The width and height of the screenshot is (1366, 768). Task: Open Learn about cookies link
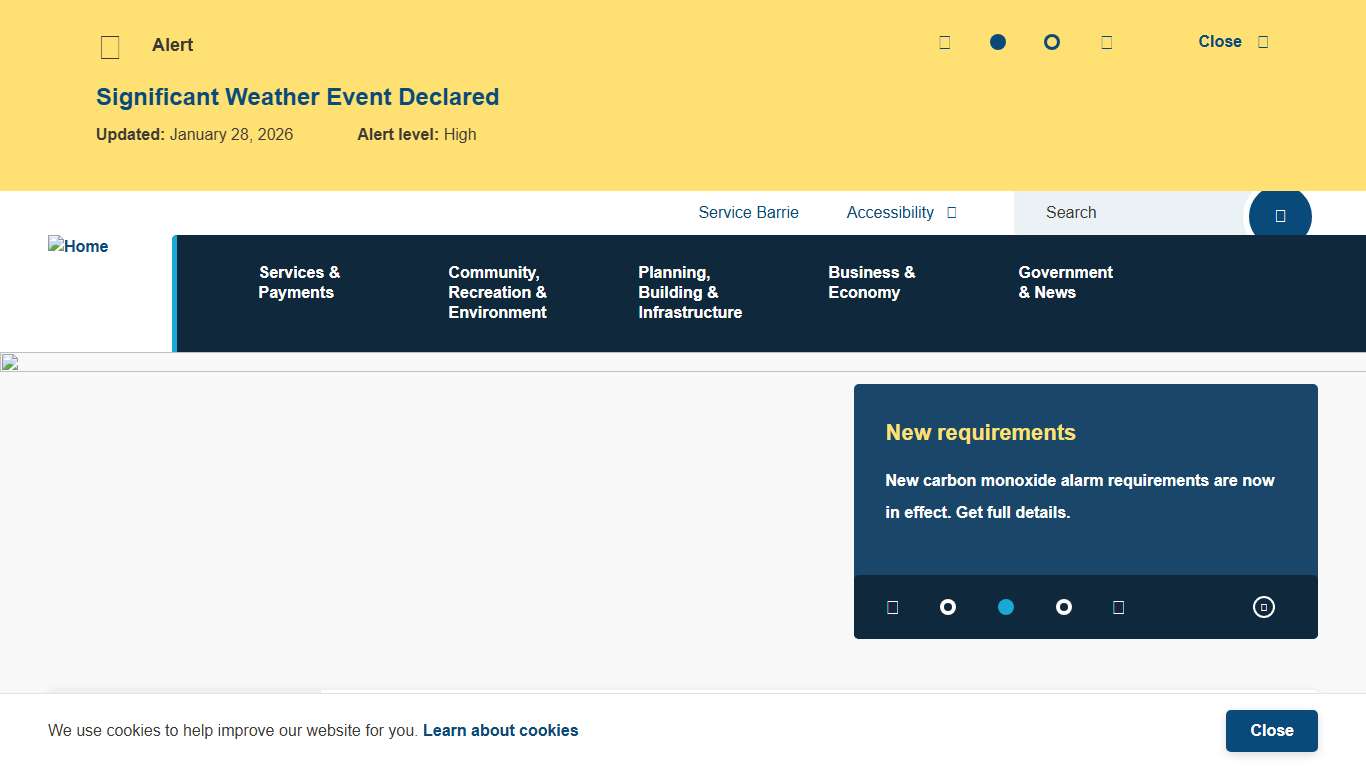(500, 730)
